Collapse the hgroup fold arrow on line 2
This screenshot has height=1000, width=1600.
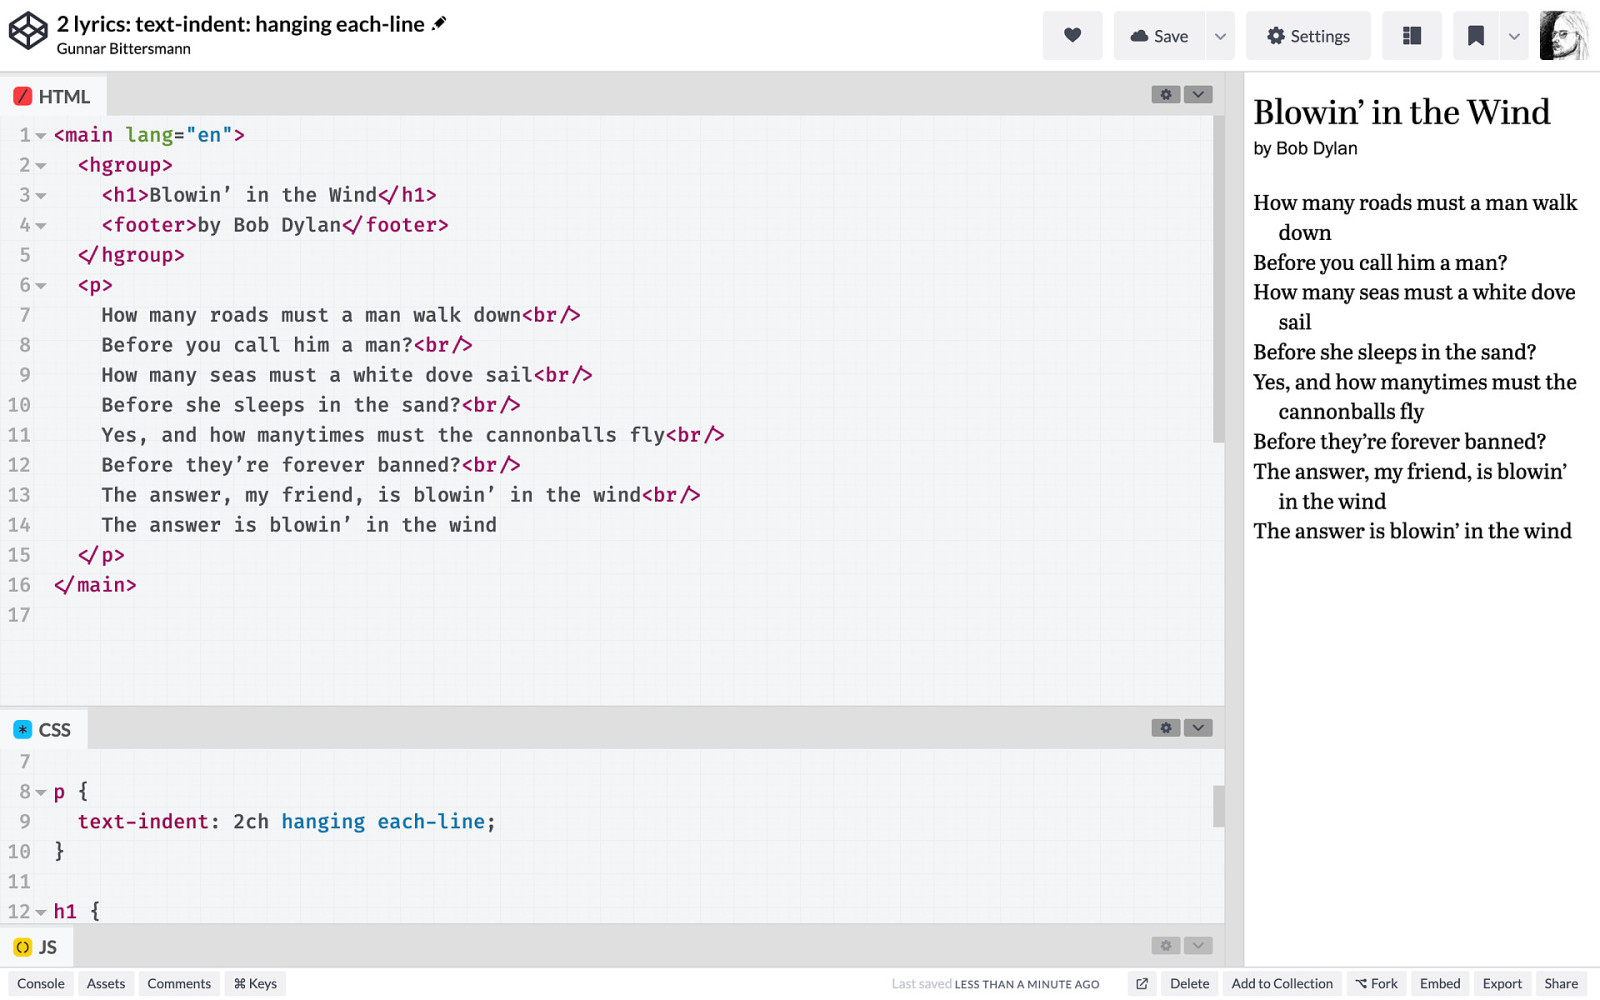coord(41,165)
